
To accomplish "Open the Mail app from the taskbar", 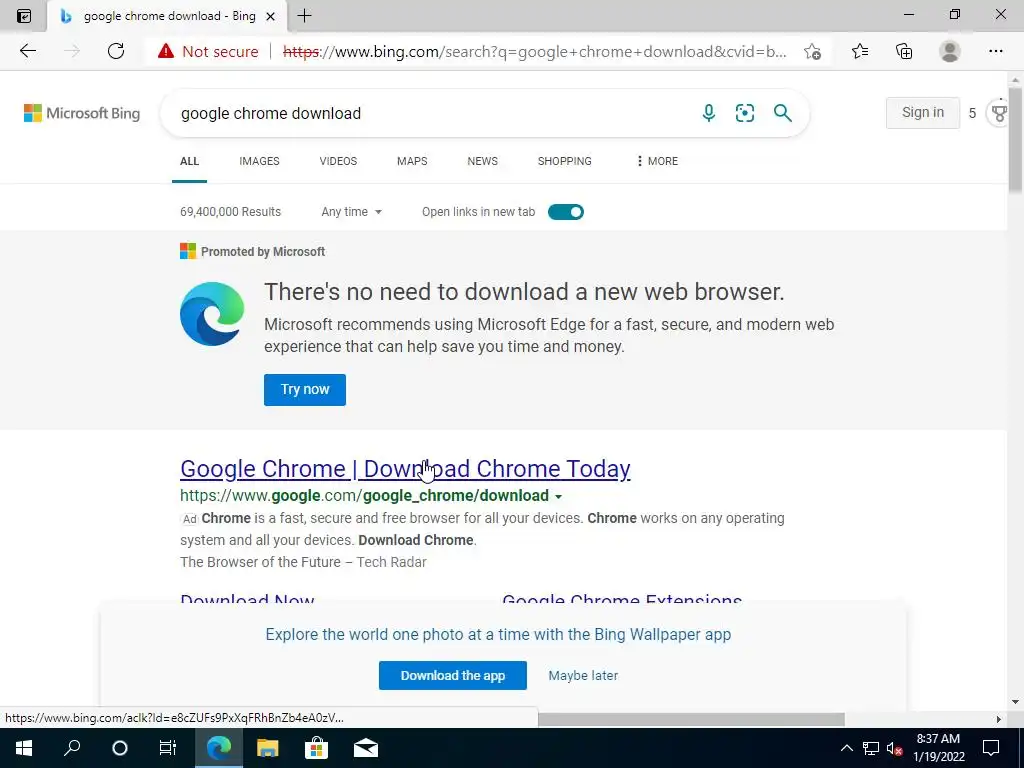I will coord(366,748).
